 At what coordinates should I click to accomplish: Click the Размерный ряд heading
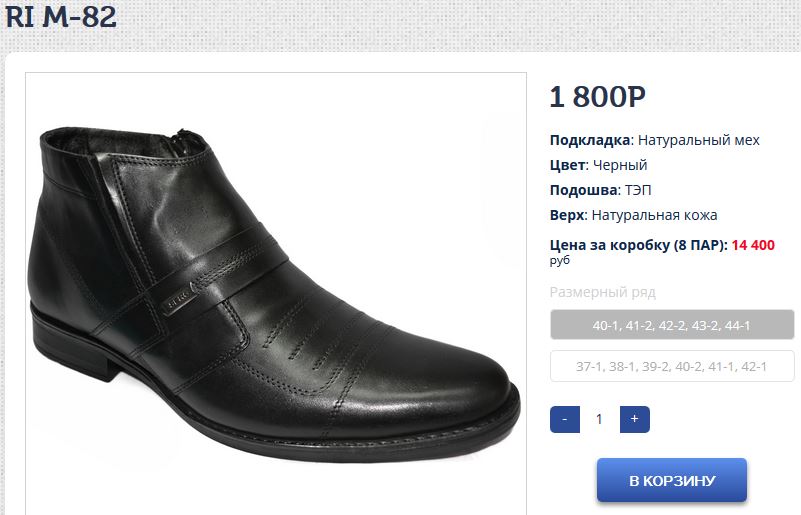click(603, 292)
